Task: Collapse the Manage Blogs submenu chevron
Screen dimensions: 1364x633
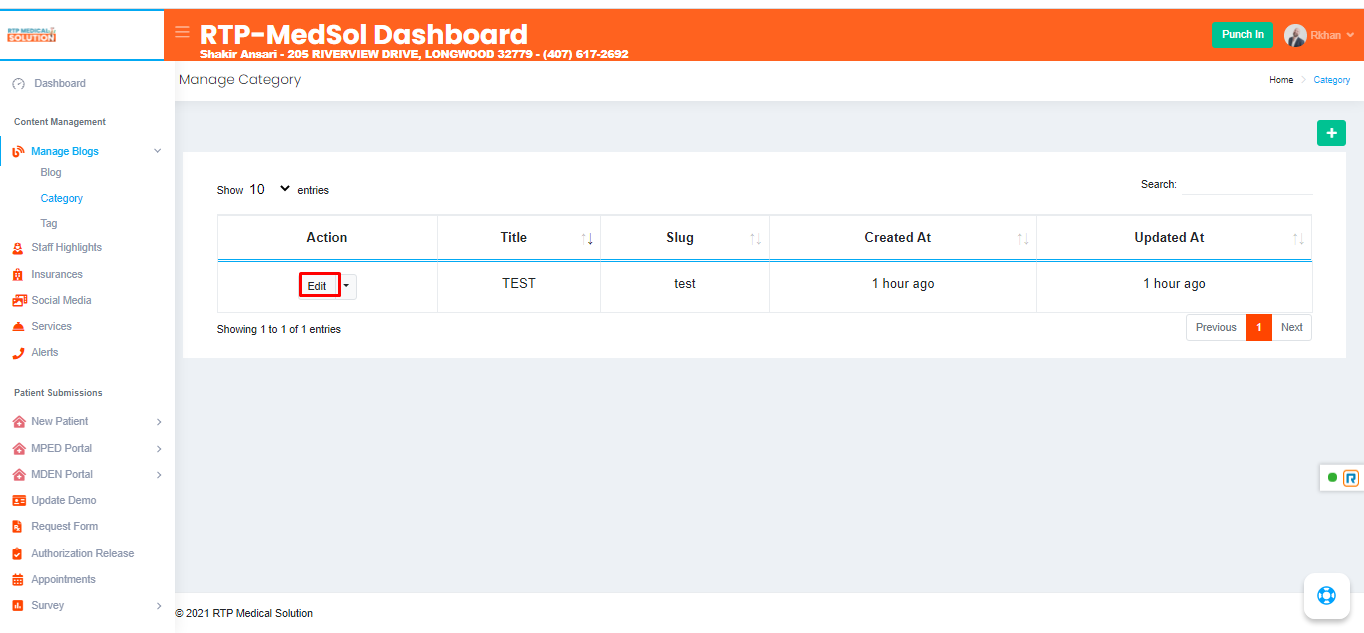Action: pyautogui.click(x=157, y=151)
